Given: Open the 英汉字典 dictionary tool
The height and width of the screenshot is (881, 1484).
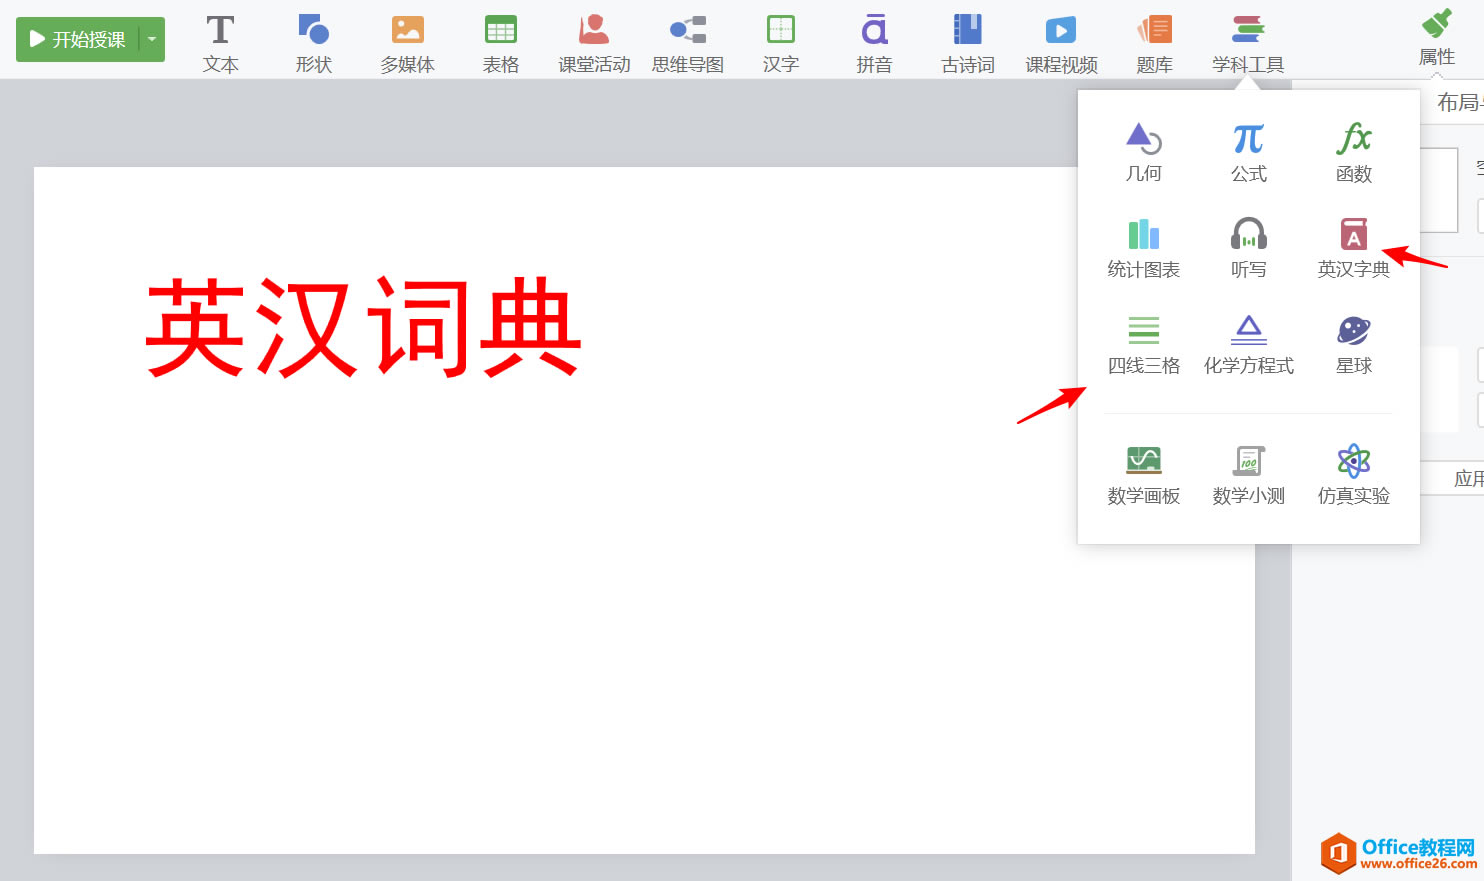Looking at the screenshot, I should coord(1353,248).
